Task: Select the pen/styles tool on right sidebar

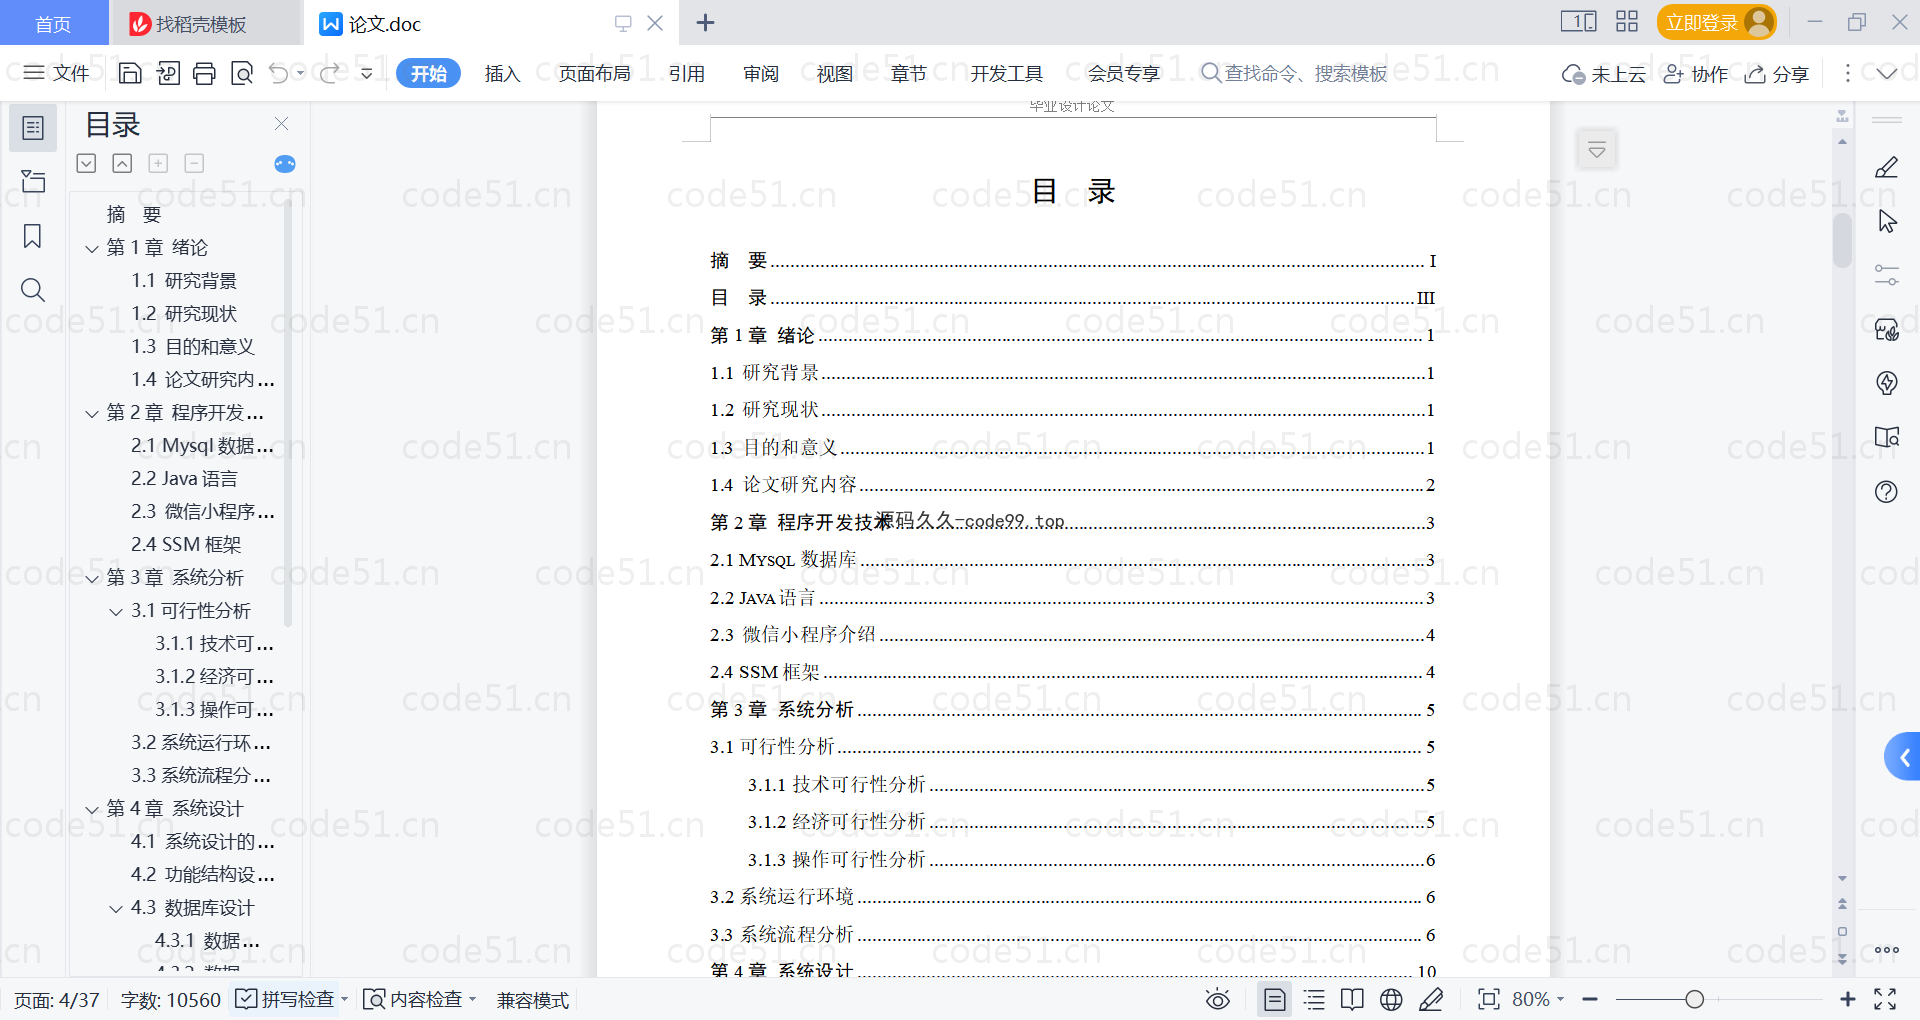Action: 1886,167
